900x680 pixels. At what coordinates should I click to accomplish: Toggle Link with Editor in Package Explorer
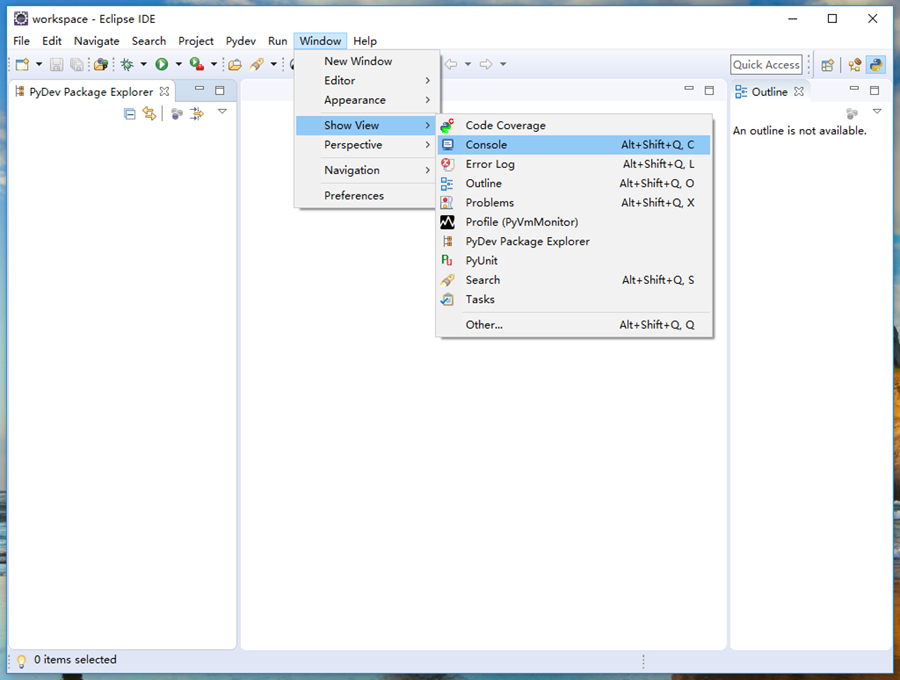[149, 114]
